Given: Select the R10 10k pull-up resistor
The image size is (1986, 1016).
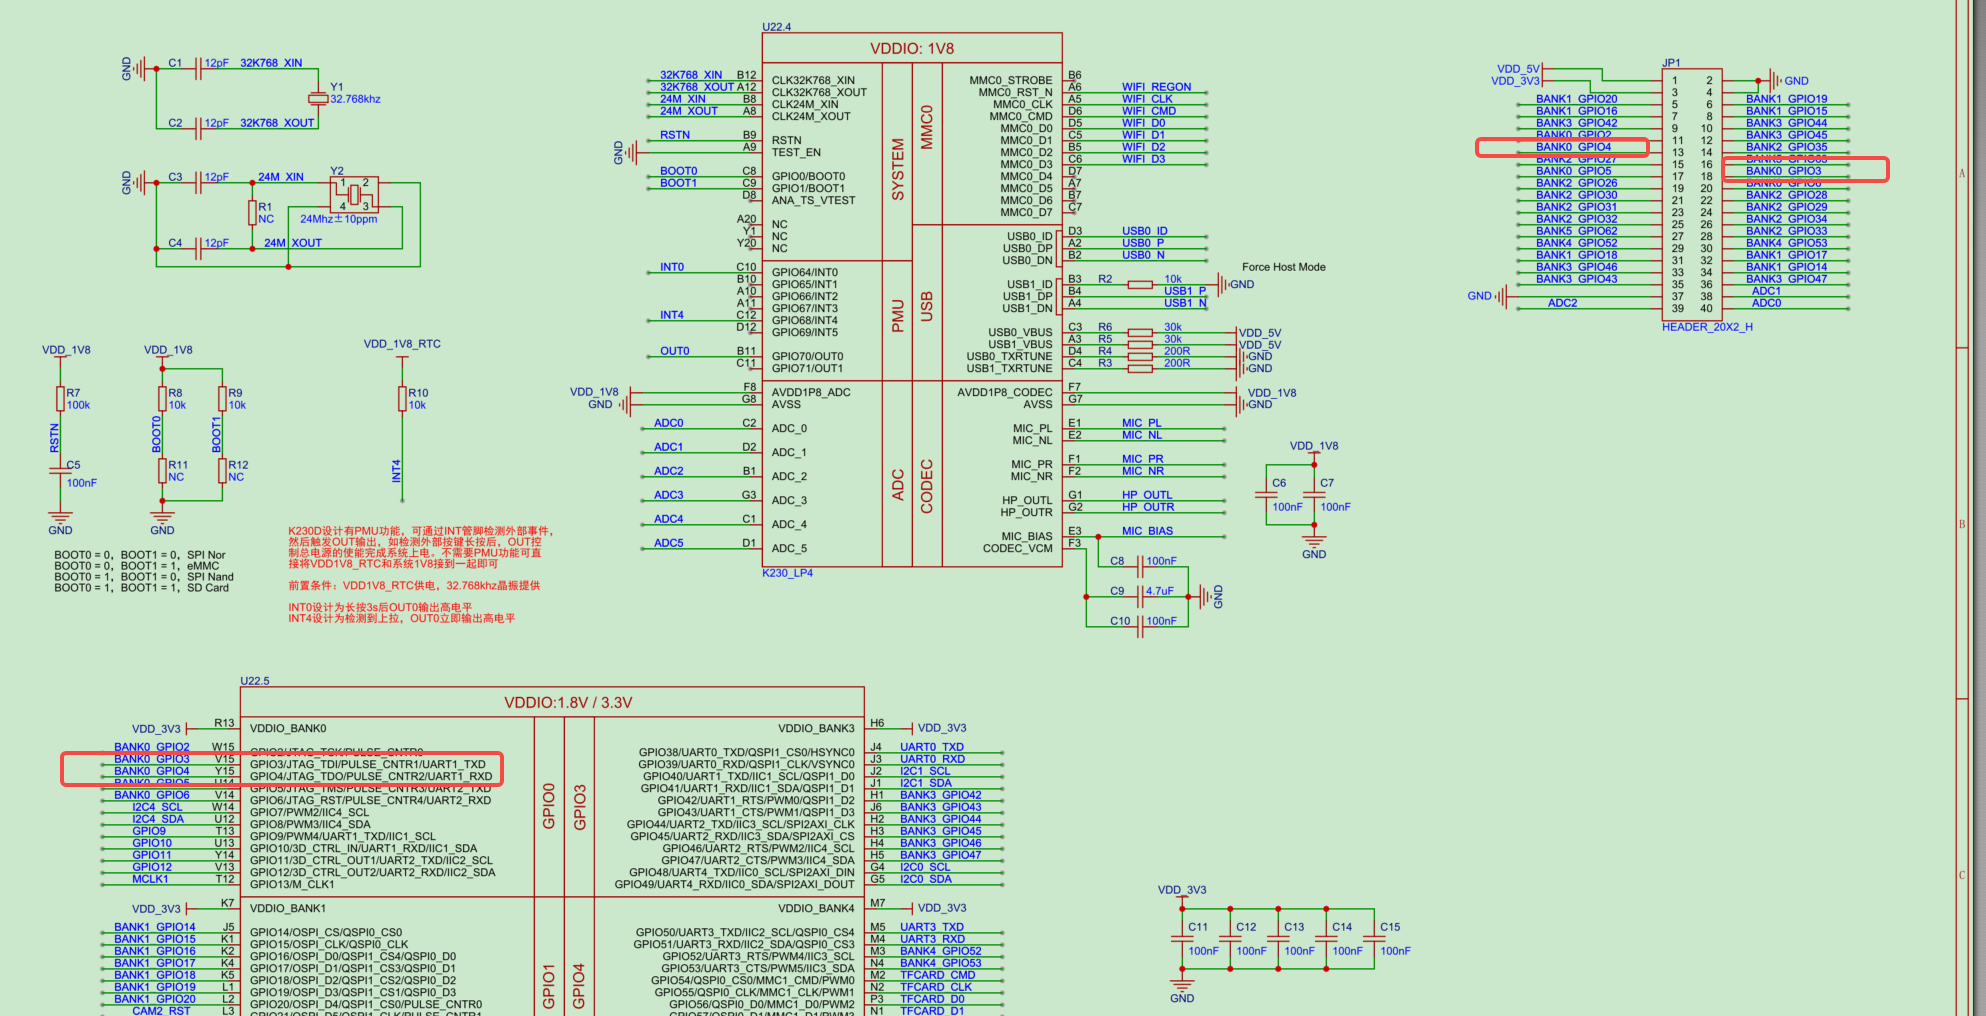Looking at the screenshot, I should point(402,399).
